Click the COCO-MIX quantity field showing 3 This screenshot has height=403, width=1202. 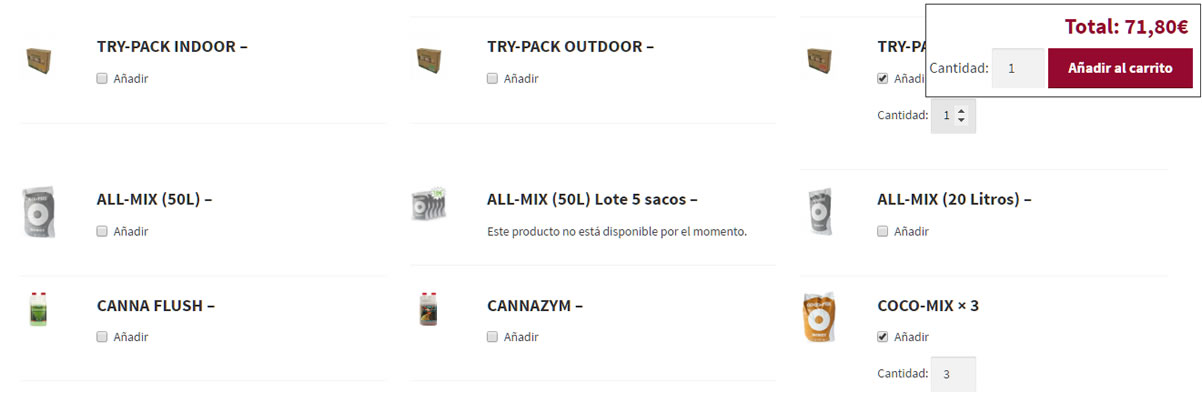point(953,374)
